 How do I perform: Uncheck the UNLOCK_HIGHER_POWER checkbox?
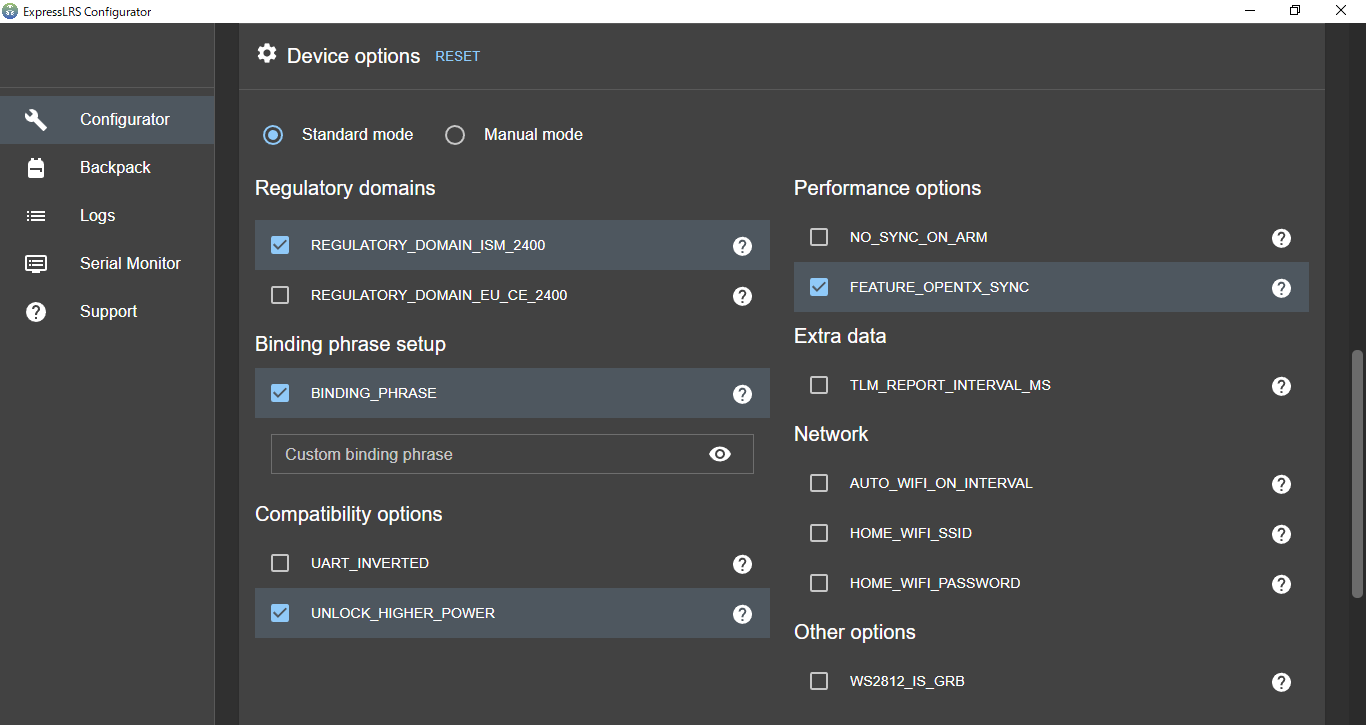(x=280, y=613)
